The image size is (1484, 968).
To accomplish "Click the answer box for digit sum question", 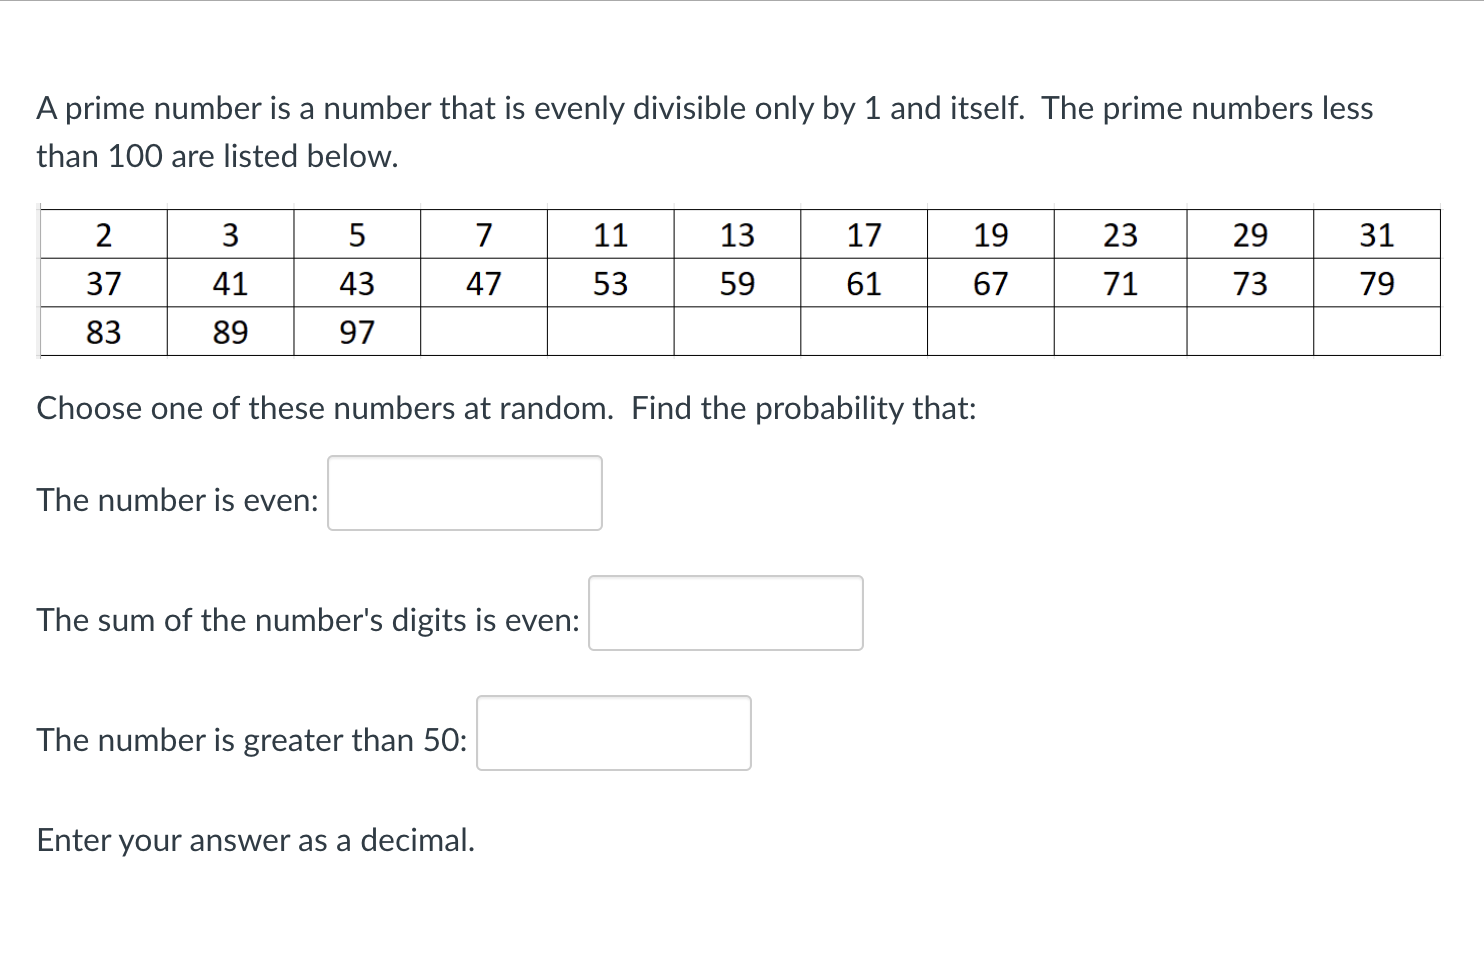I will coord(726,612).
